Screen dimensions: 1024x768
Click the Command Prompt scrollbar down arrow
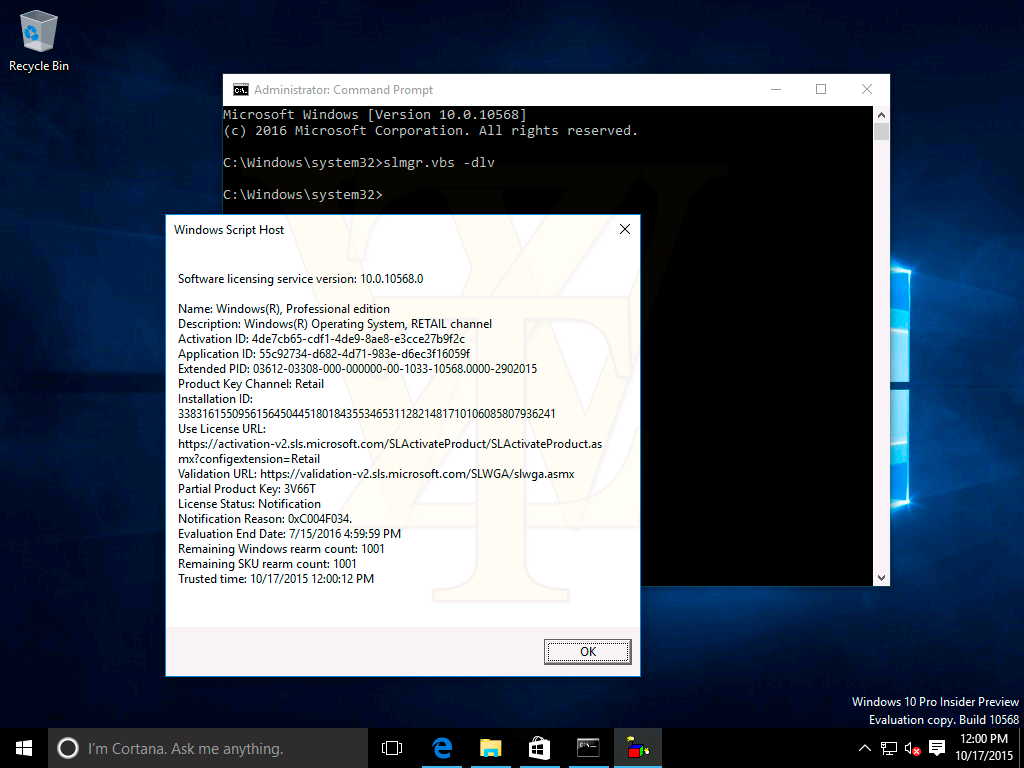point(881,577)
